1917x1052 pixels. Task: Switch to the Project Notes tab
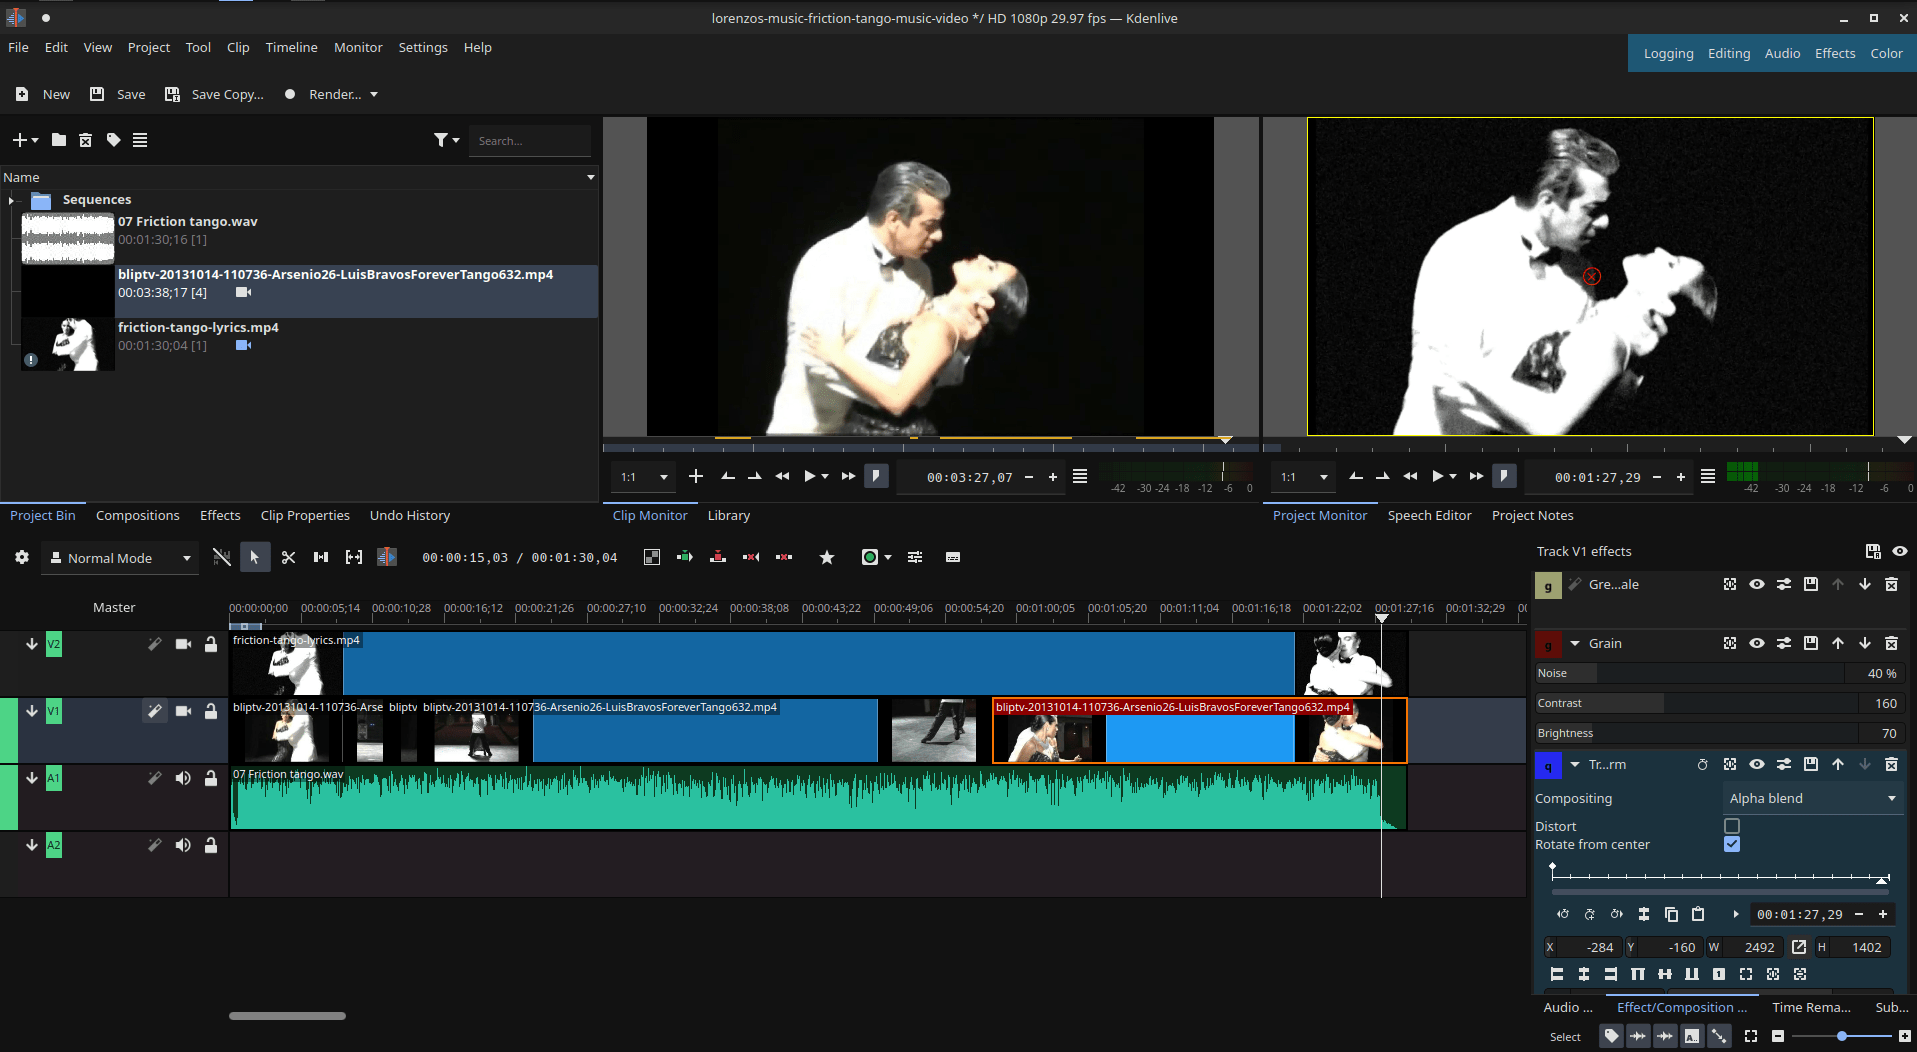click(x=1532, y=515)
